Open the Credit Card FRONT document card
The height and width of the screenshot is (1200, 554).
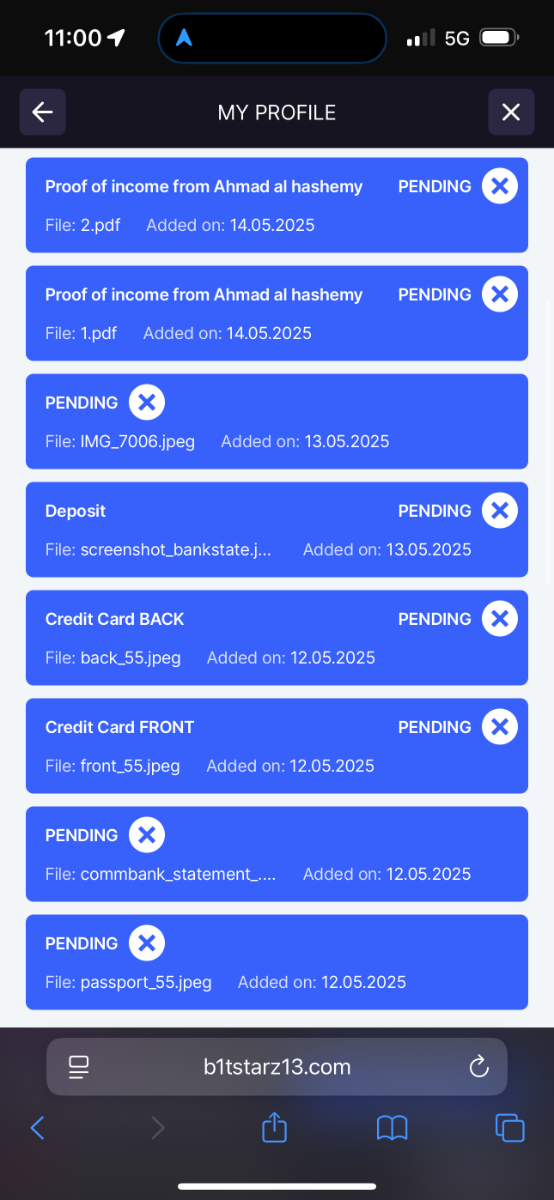(277, 746)
